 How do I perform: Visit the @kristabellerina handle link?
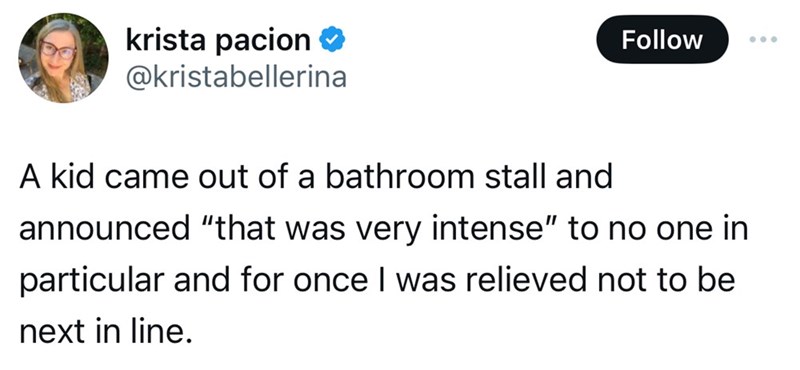[236, 77]
